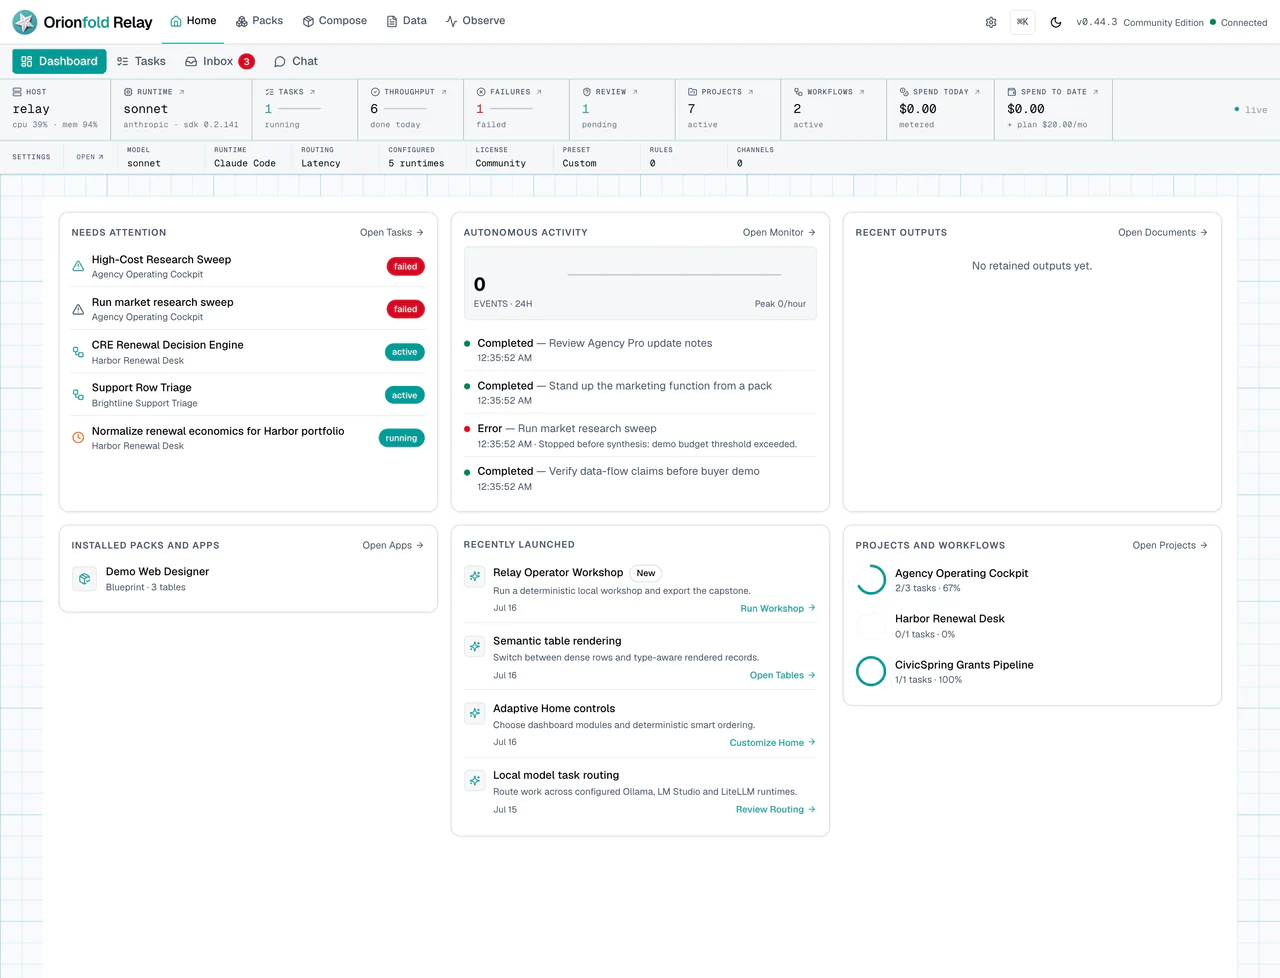Open the Packs menu in top navigation
The height and width of the screenshot is (978, 1280).
tap(259, 21)
